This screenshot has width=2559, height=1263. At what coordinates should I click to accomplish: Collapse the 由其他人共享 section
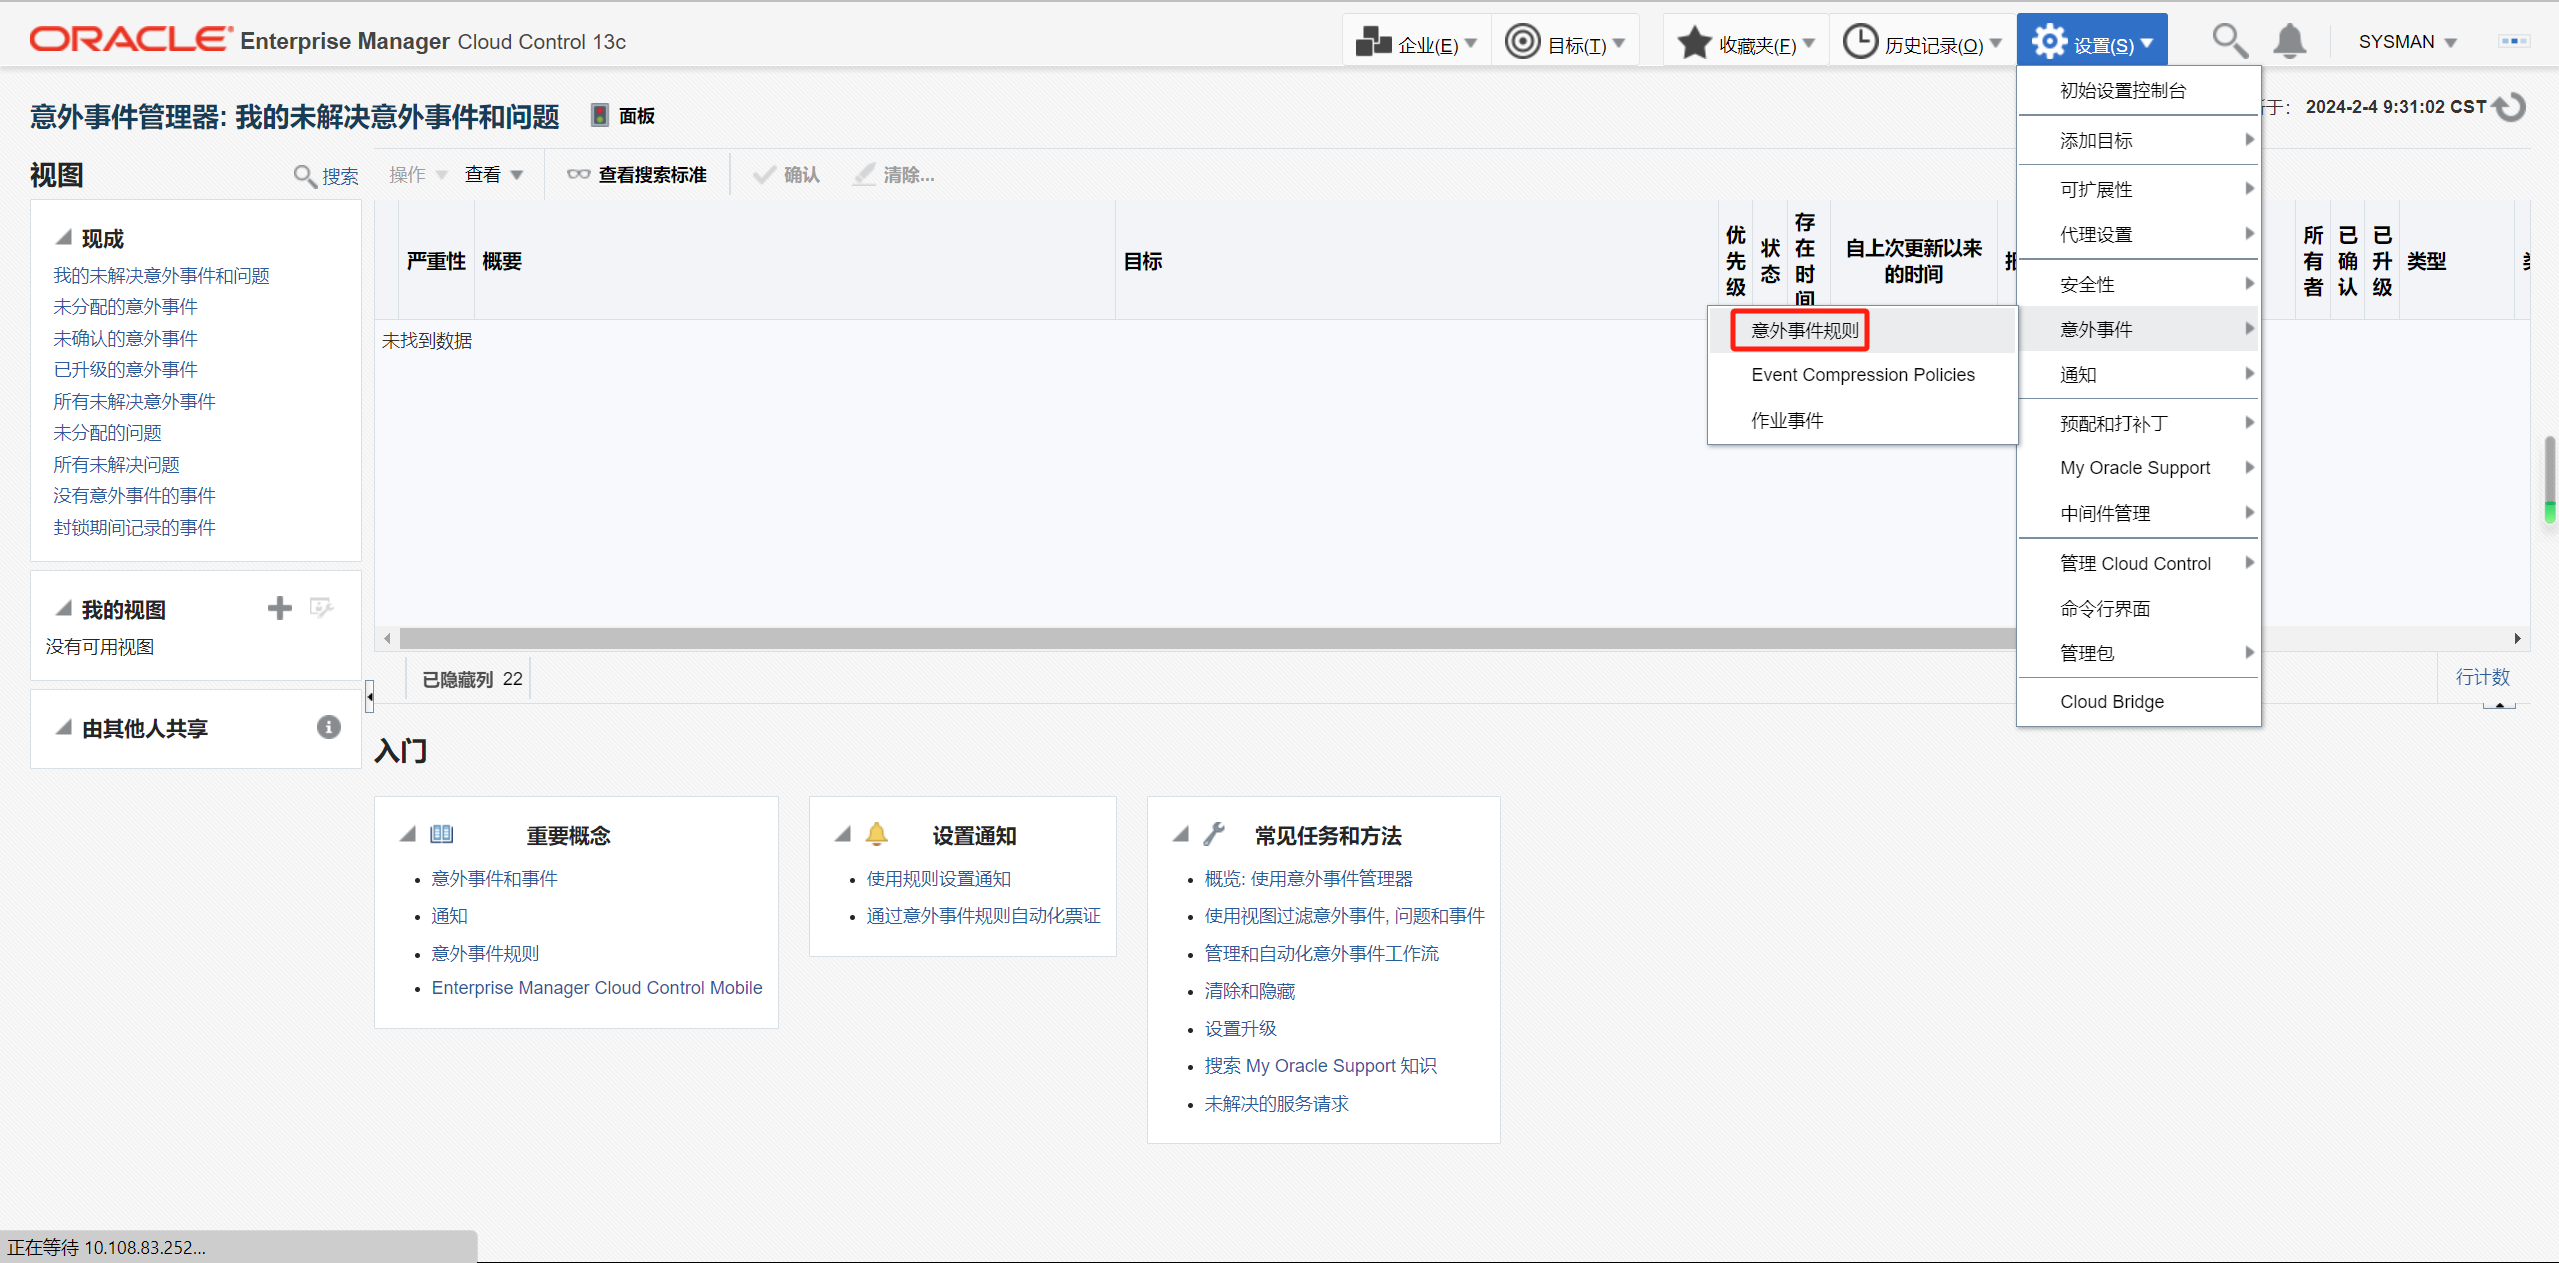[x=64, y=728]
